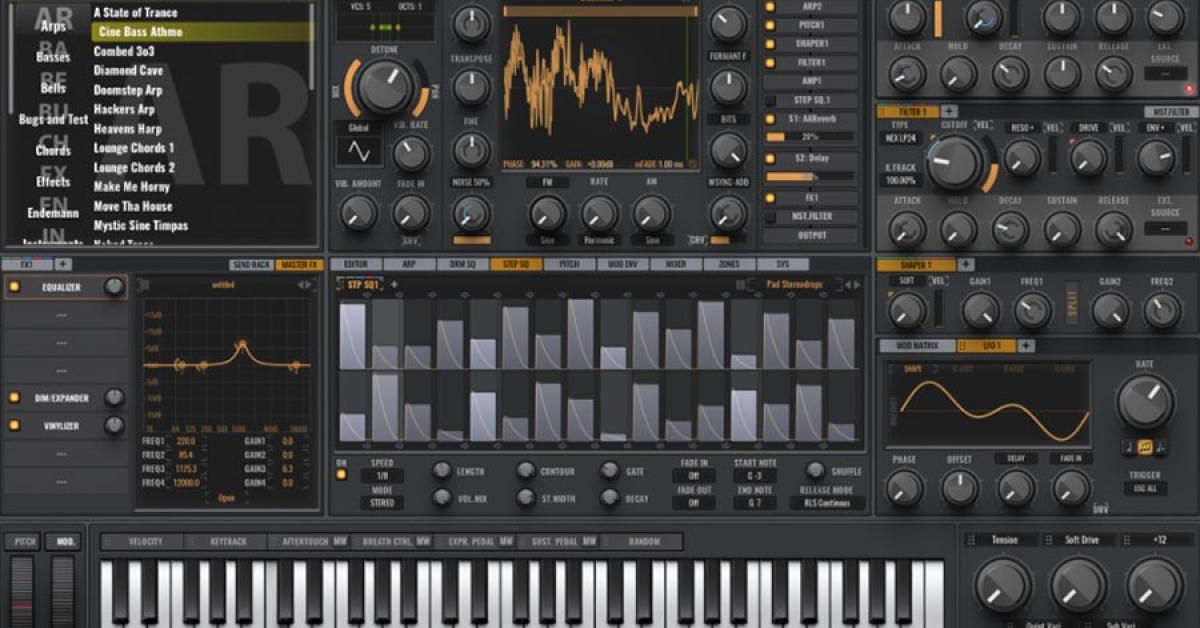The image size is (1200, 628).
Task: Open the MOD MATRIX tab
Action: 915,346
